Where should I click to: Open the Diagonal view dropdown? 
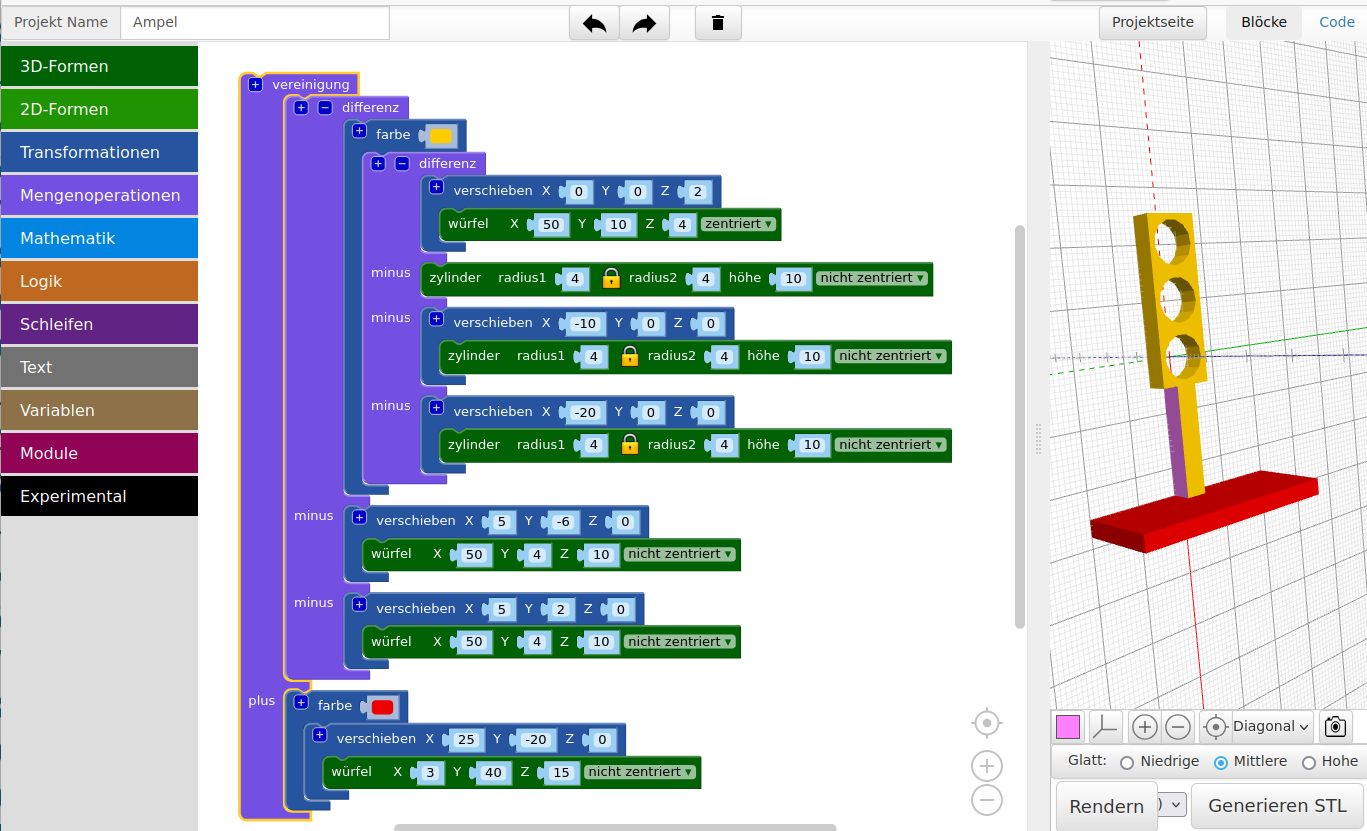pos(1271,727)
